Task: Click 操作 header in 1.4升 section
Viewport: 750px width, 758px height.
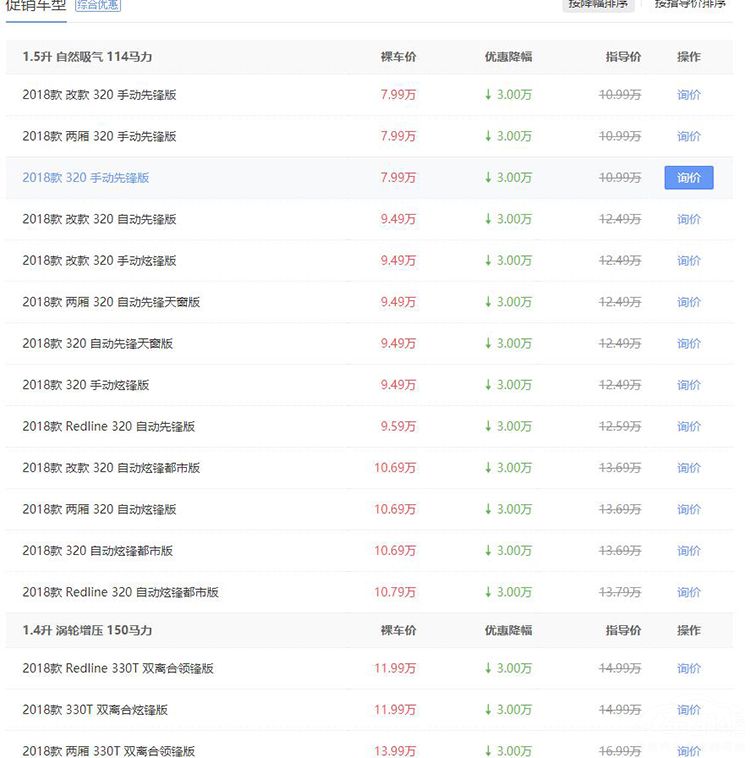Action: click(689, 630)
